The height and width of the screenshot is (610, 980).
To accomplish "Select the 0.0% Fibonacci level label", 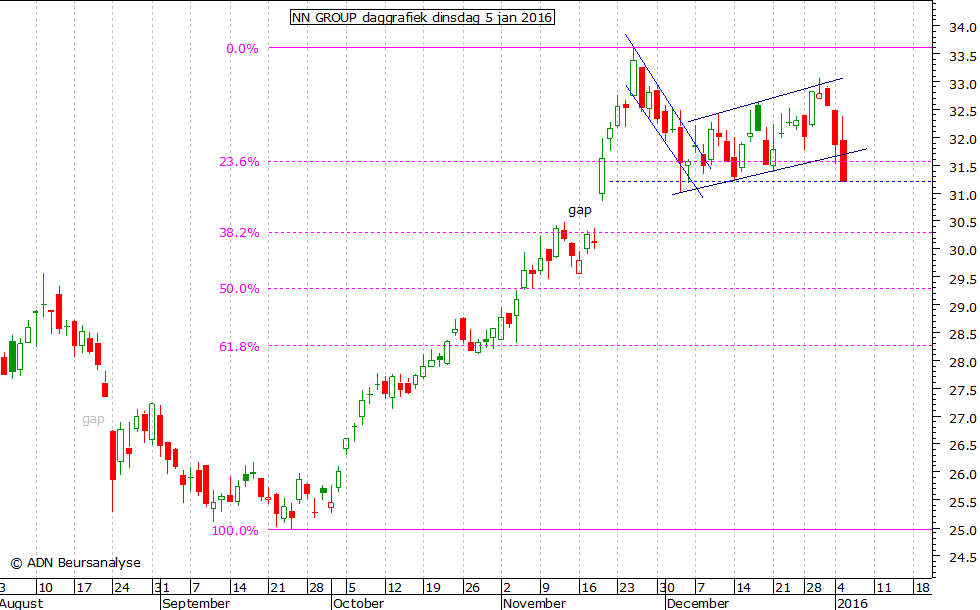I will 242,49.
